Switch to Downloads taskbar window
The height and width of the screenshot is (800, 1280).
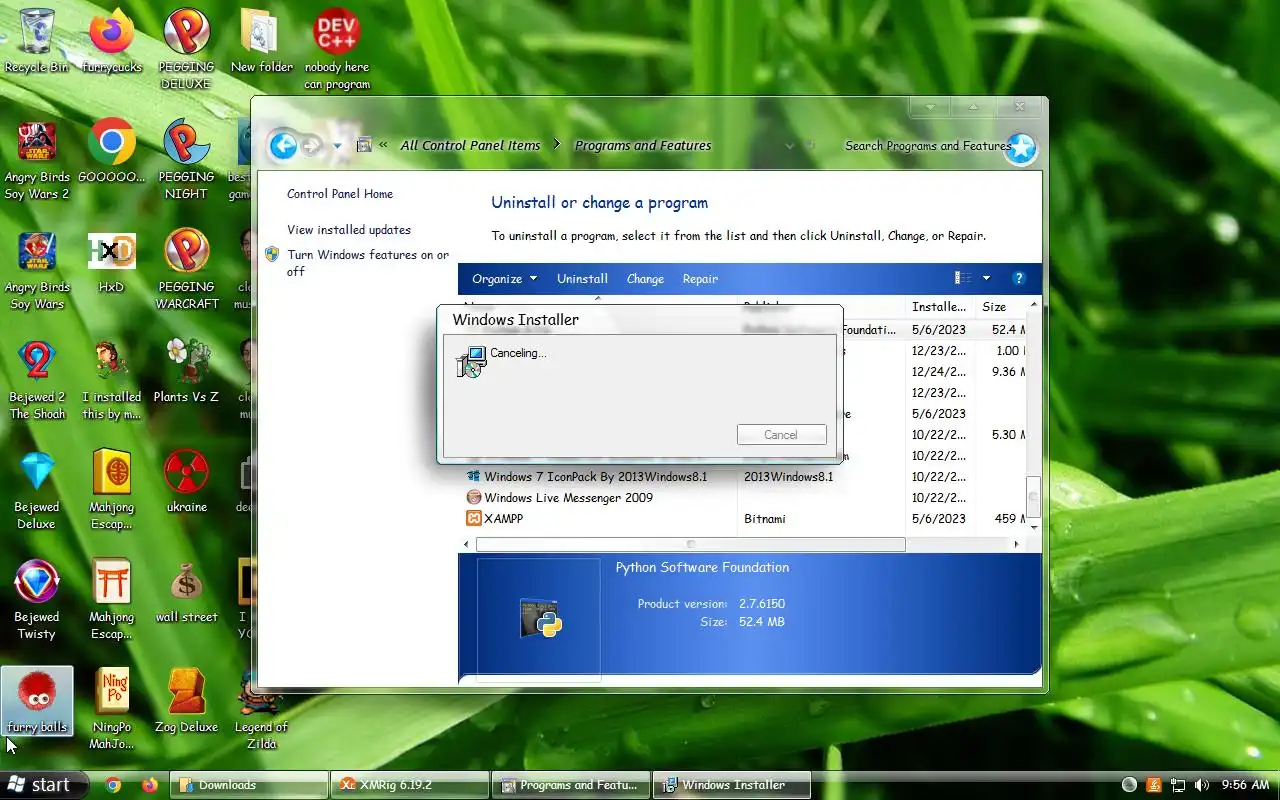249,785
